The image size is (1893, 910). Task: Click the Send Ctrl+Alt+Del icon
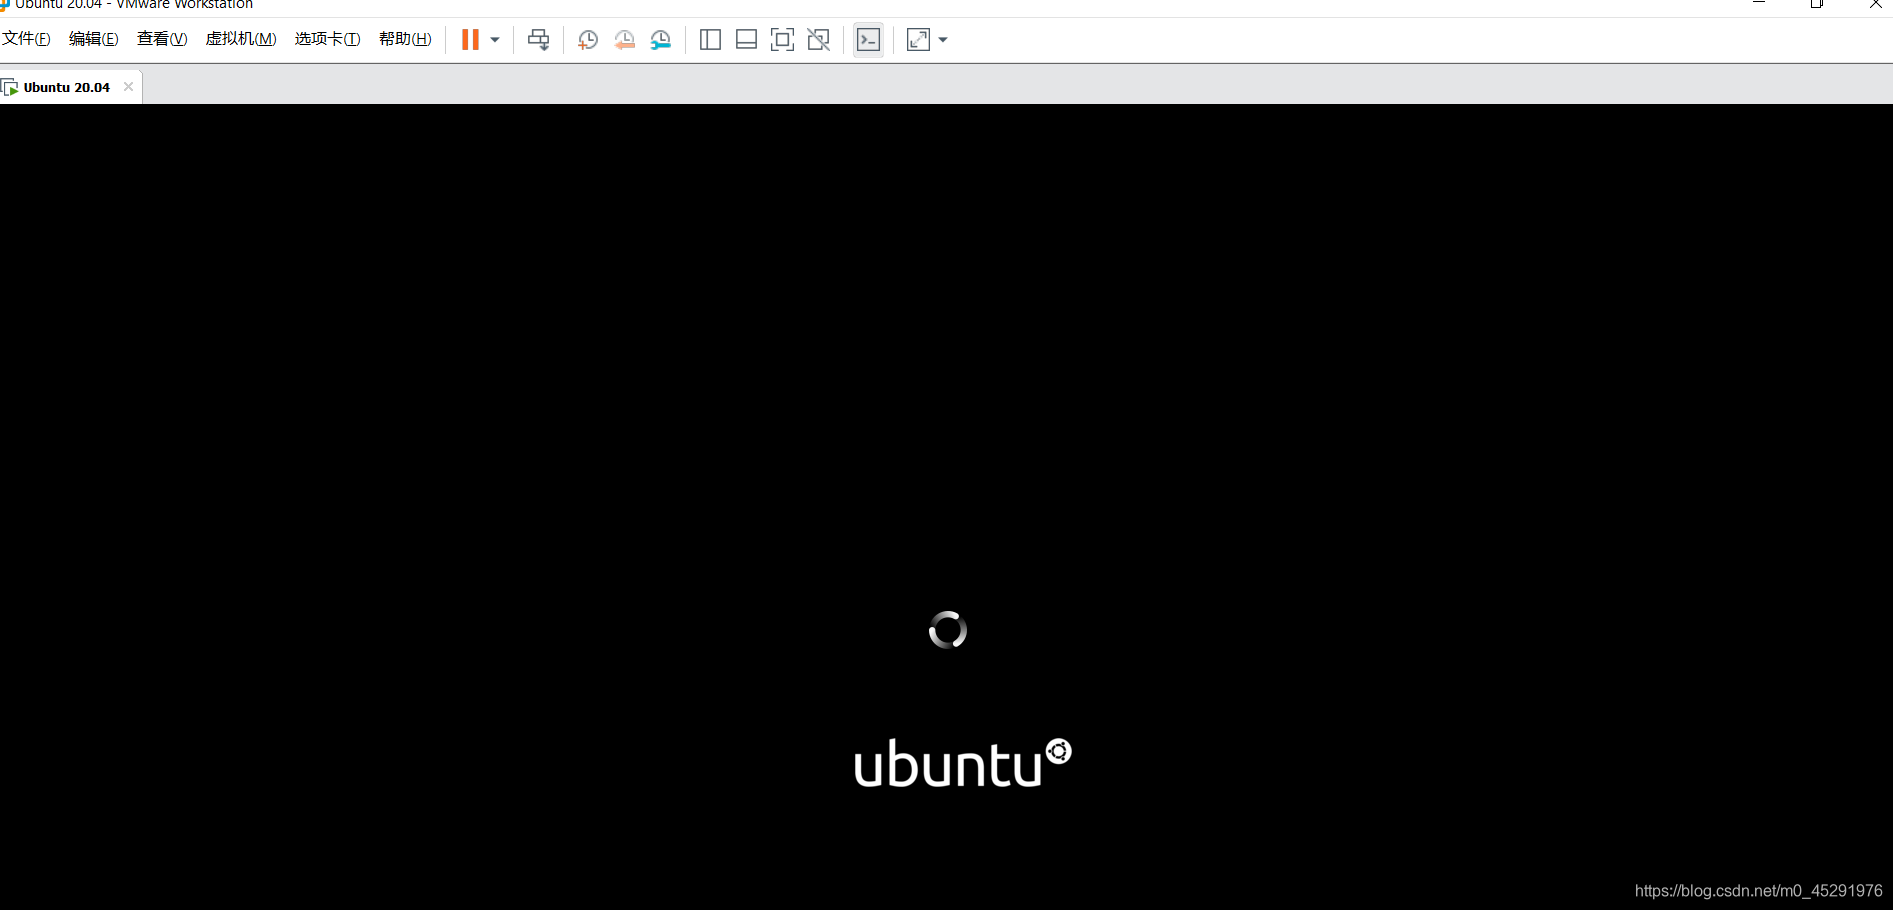pos(539,40)
